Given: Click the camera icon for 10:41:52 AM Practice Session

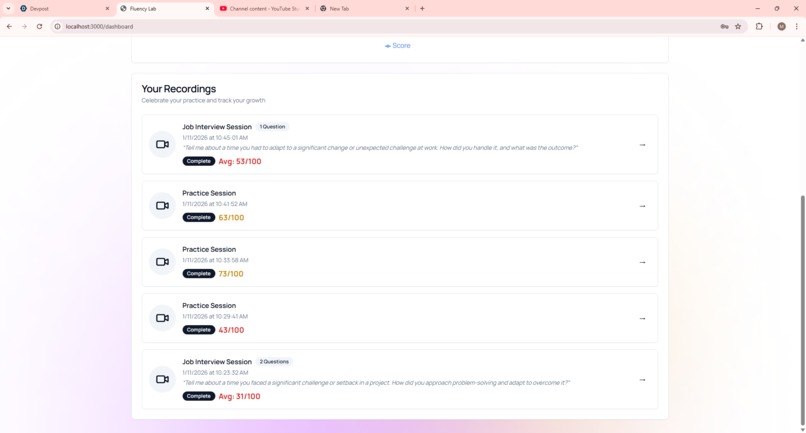Looking at the screenshot, I should (162, 206).
